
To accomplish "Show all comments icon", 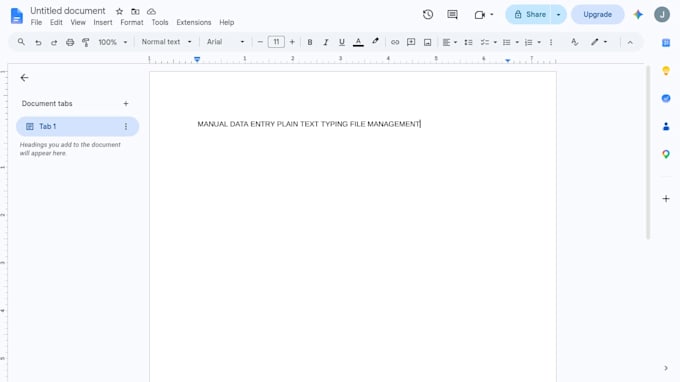I will (452, 14).
